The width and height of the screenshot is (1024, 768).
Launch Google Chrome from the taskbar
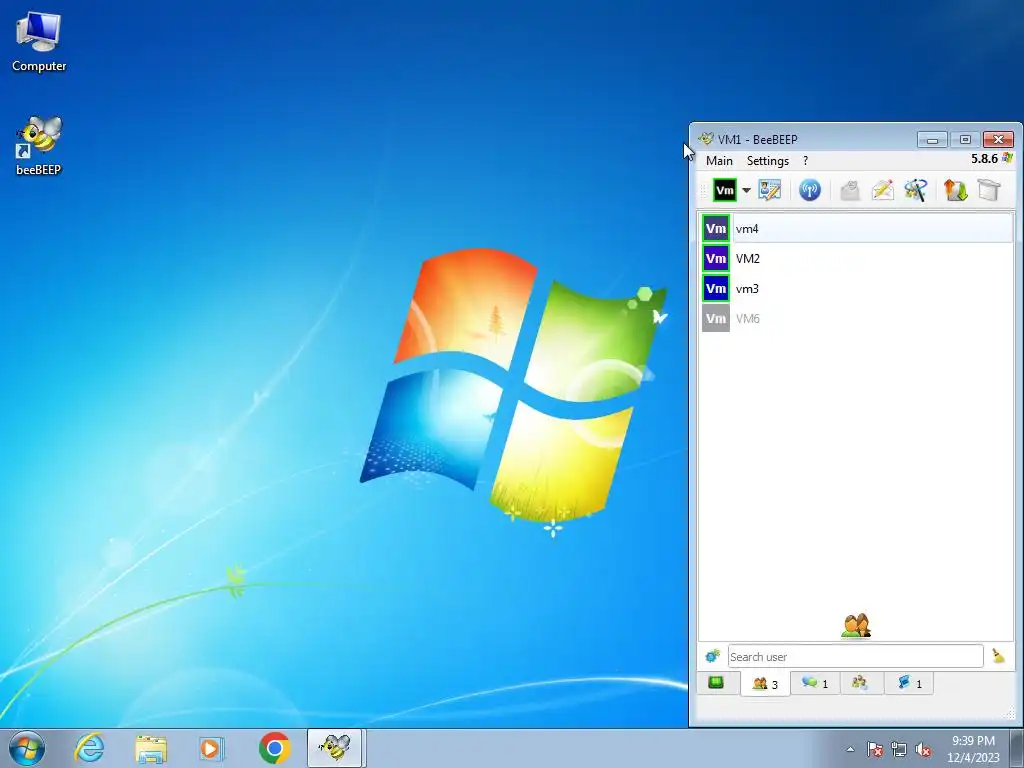(274, 748)
